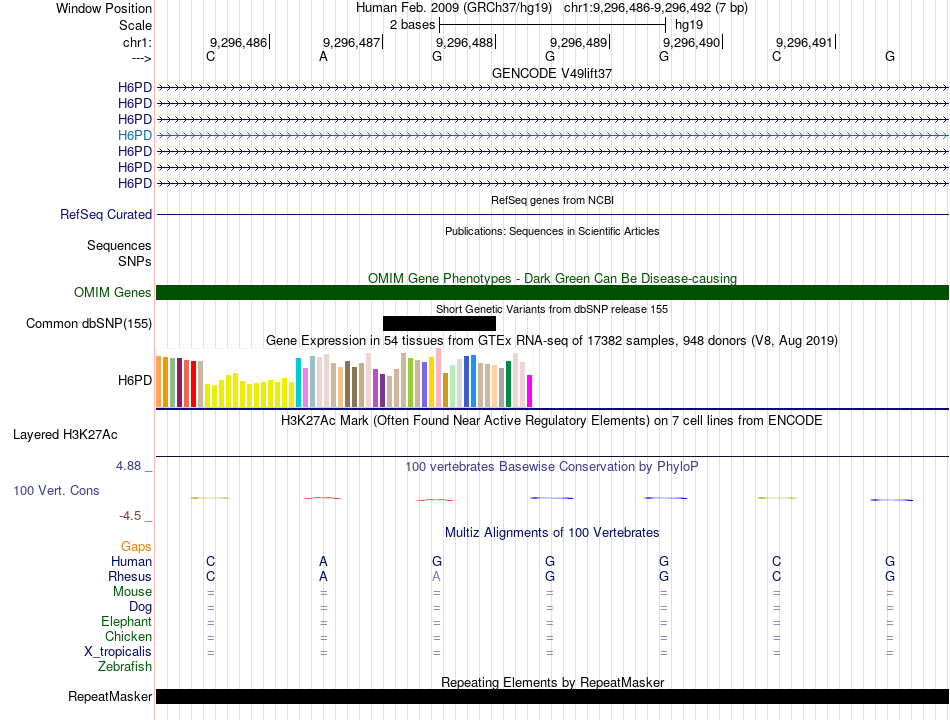The height and width of the screenshot is (720, 950).
Task: Click the Sequences label under Publications
Action: [119, 245]
